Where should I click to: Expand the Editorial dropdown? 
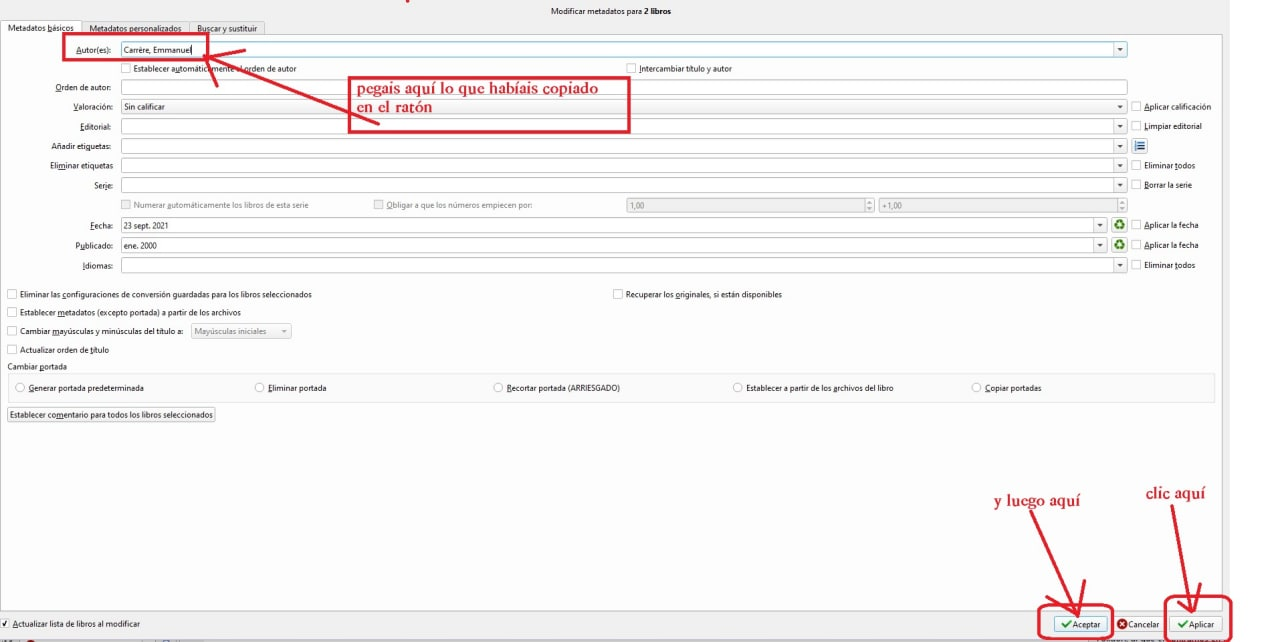(1120, 126)
